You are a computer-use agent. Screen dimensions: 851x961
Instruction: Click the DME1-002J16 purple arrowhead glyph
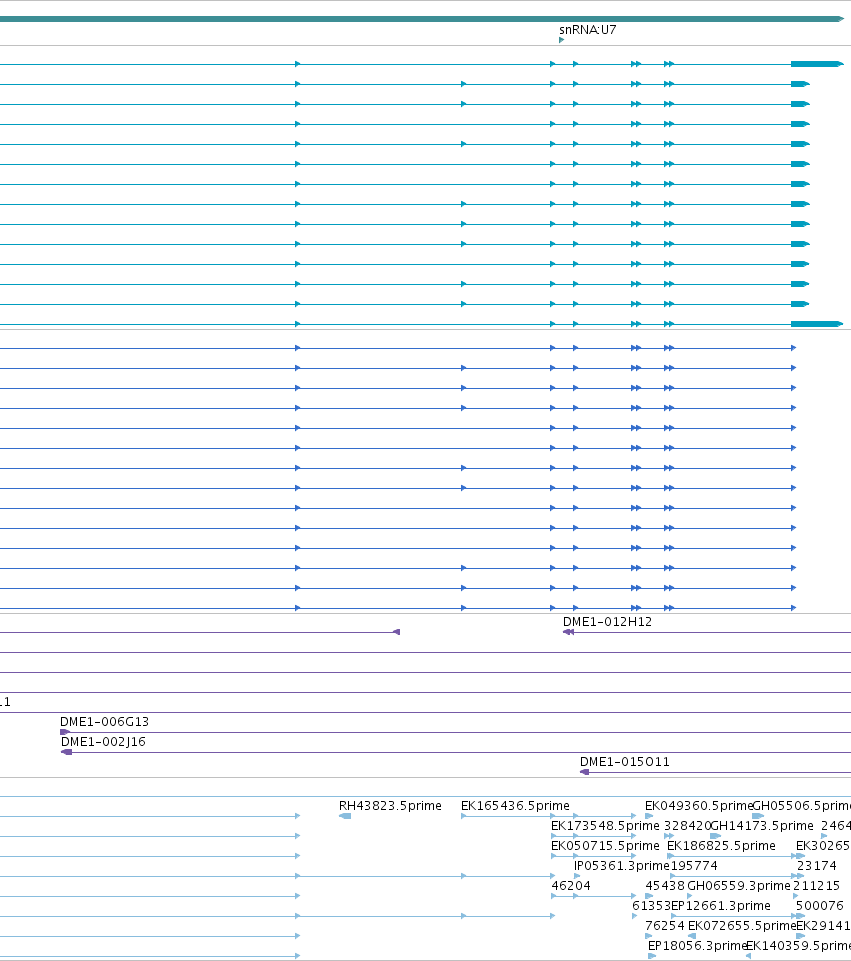coord(66,752)
